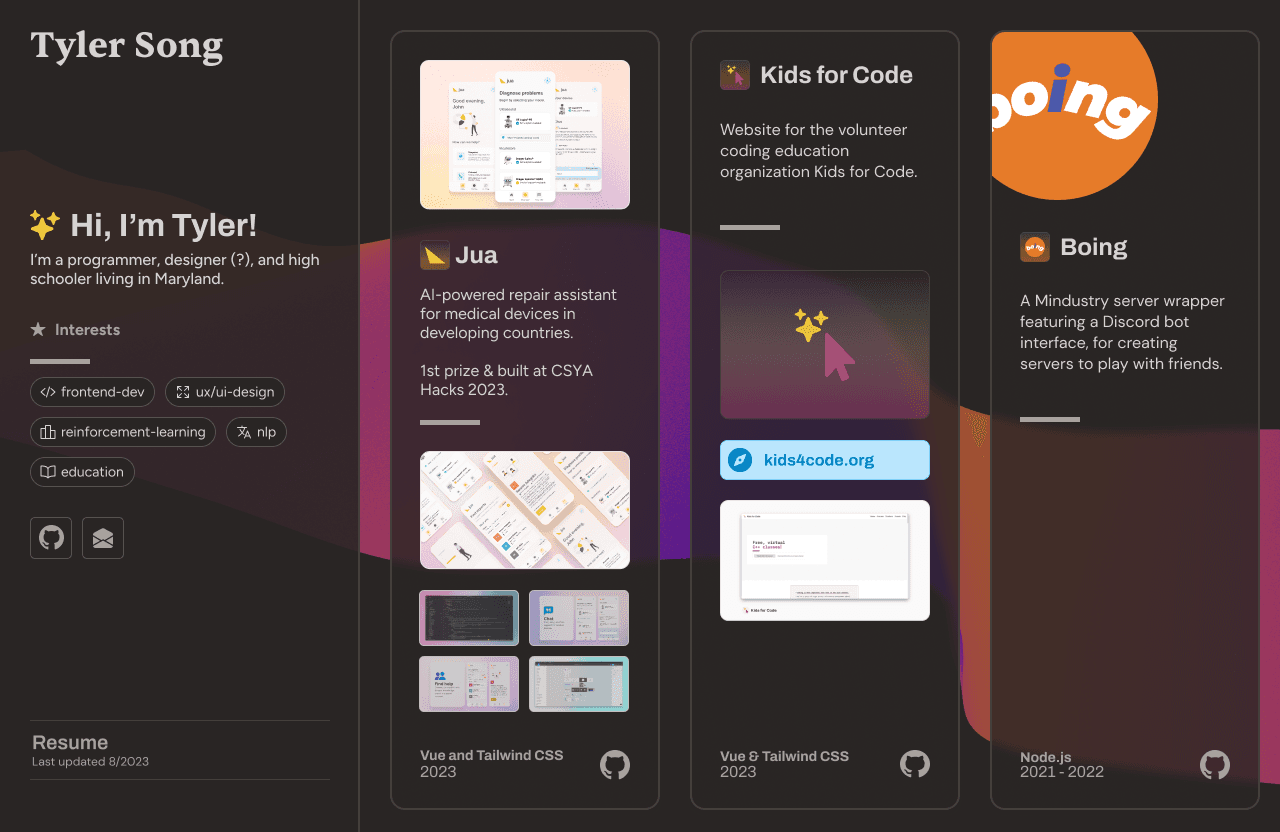
Task: Click the bar chart icon in reinforcement-learning tag
Action: pyautogui.click(x=47, y=432)
